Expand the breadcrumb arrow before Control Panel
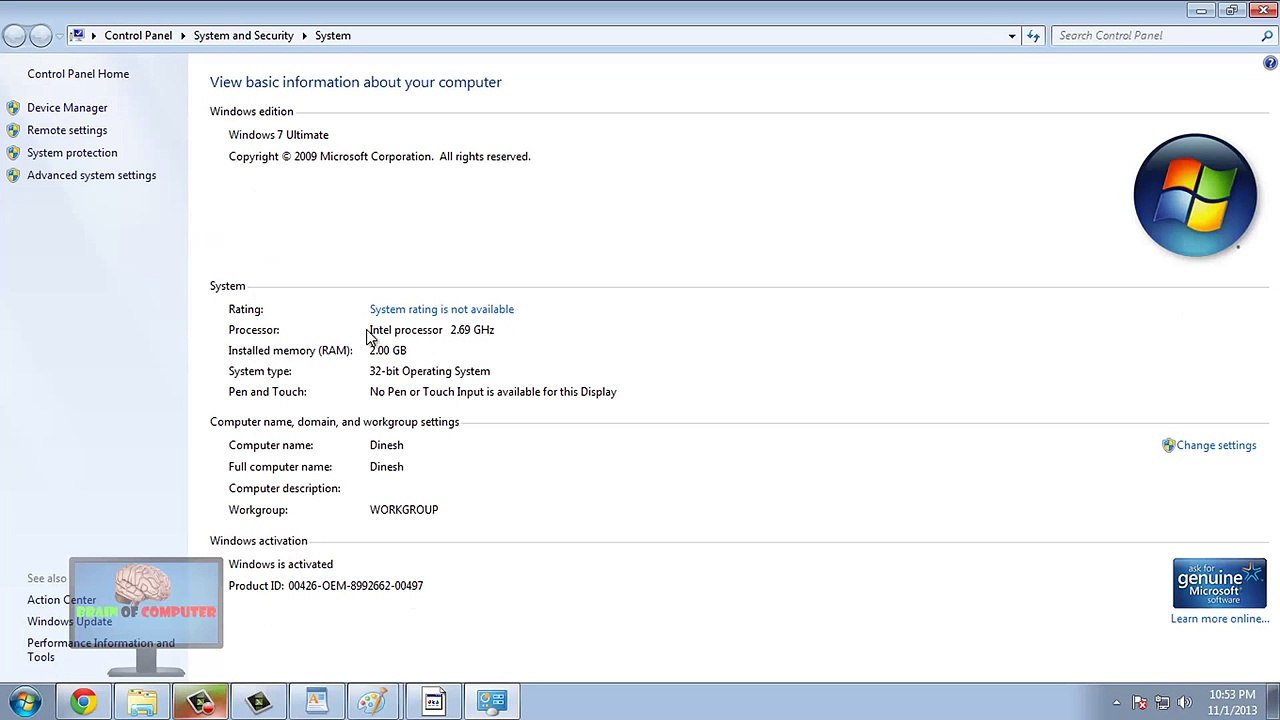The height and width of the screenshot is (720, 1280). coord(94,35)
